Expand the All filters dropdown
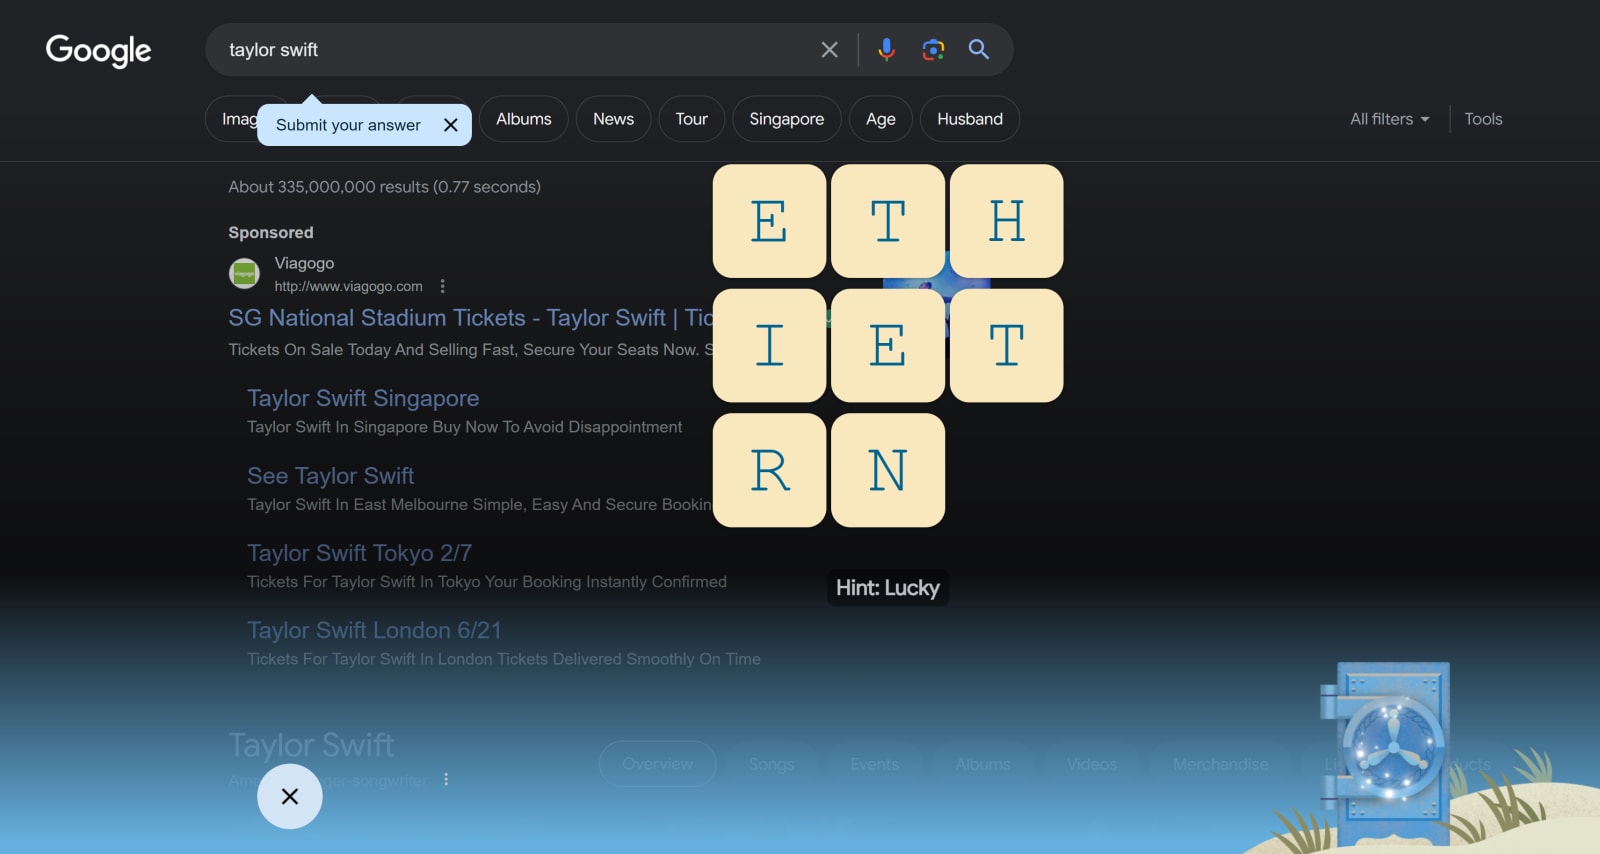Screen dimensions: 1600x854 pos(1389,119)
